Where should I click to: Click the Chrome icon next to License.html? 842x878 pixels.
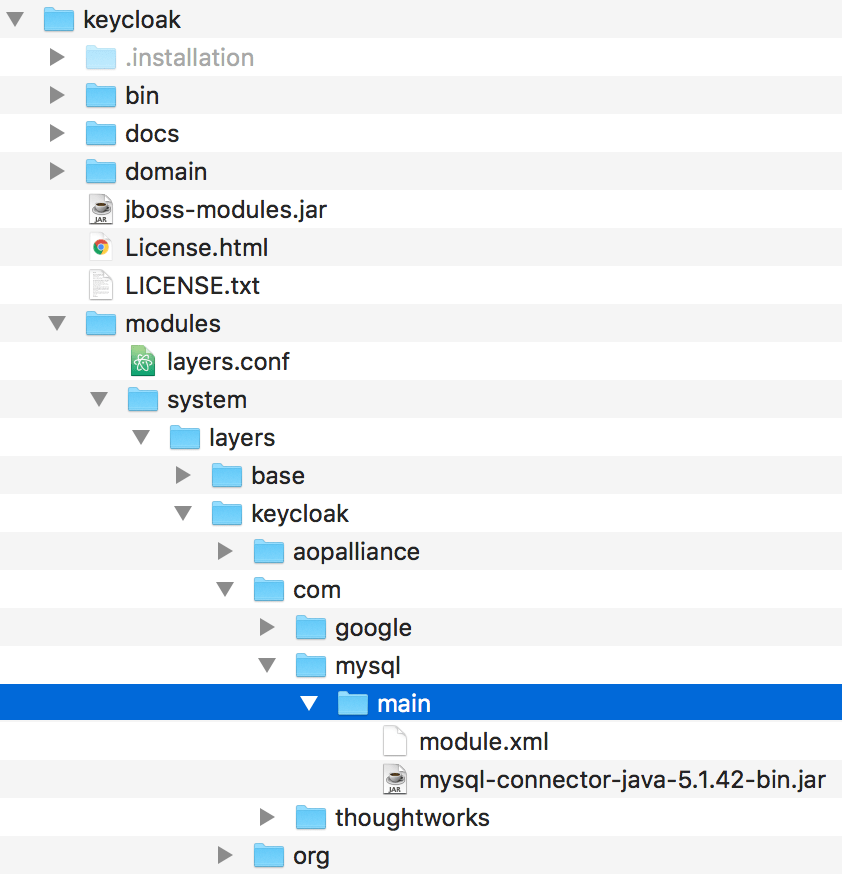(101, 247)
